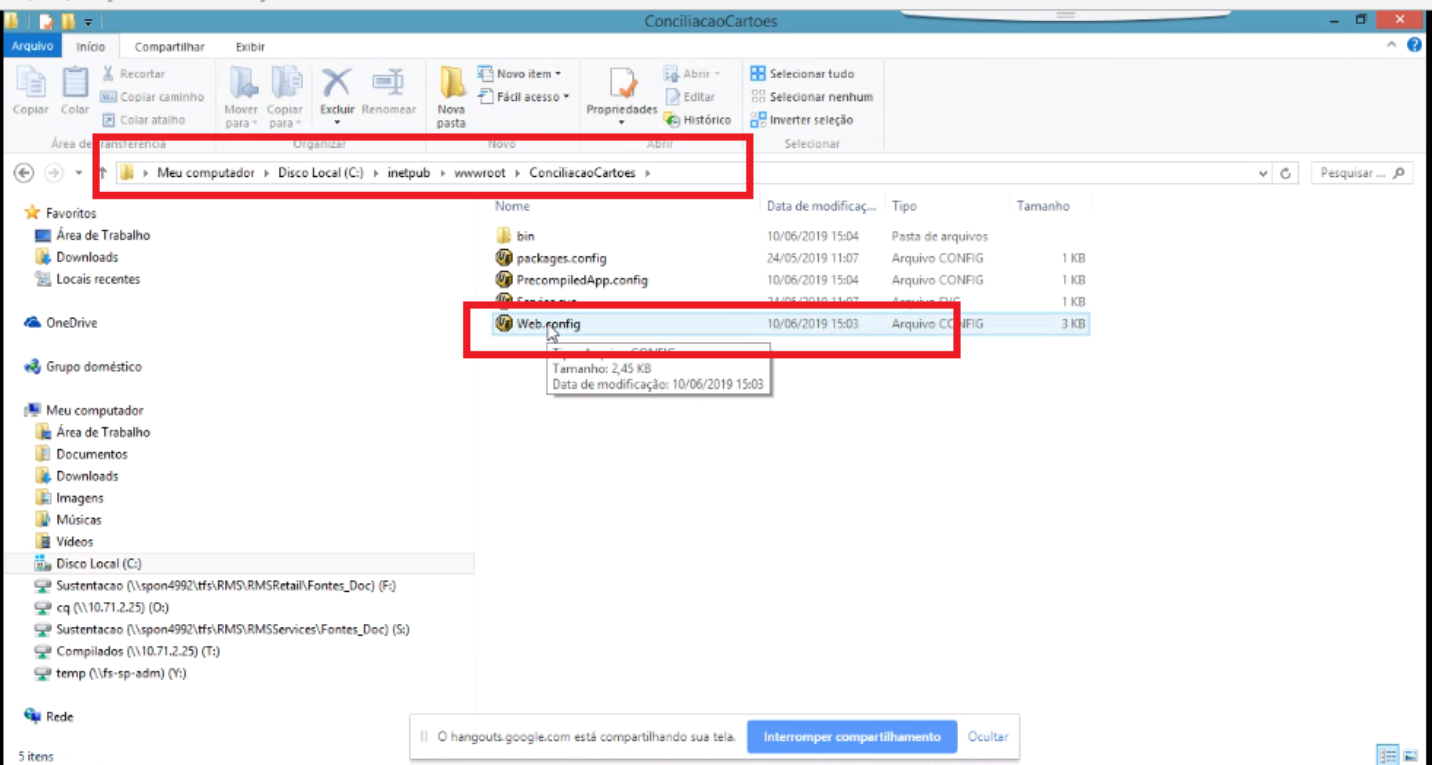Screen dimensions: 1432x765
Task: Click Selecionar tudo
Action: pyautogui.click(x=802, y=74)
